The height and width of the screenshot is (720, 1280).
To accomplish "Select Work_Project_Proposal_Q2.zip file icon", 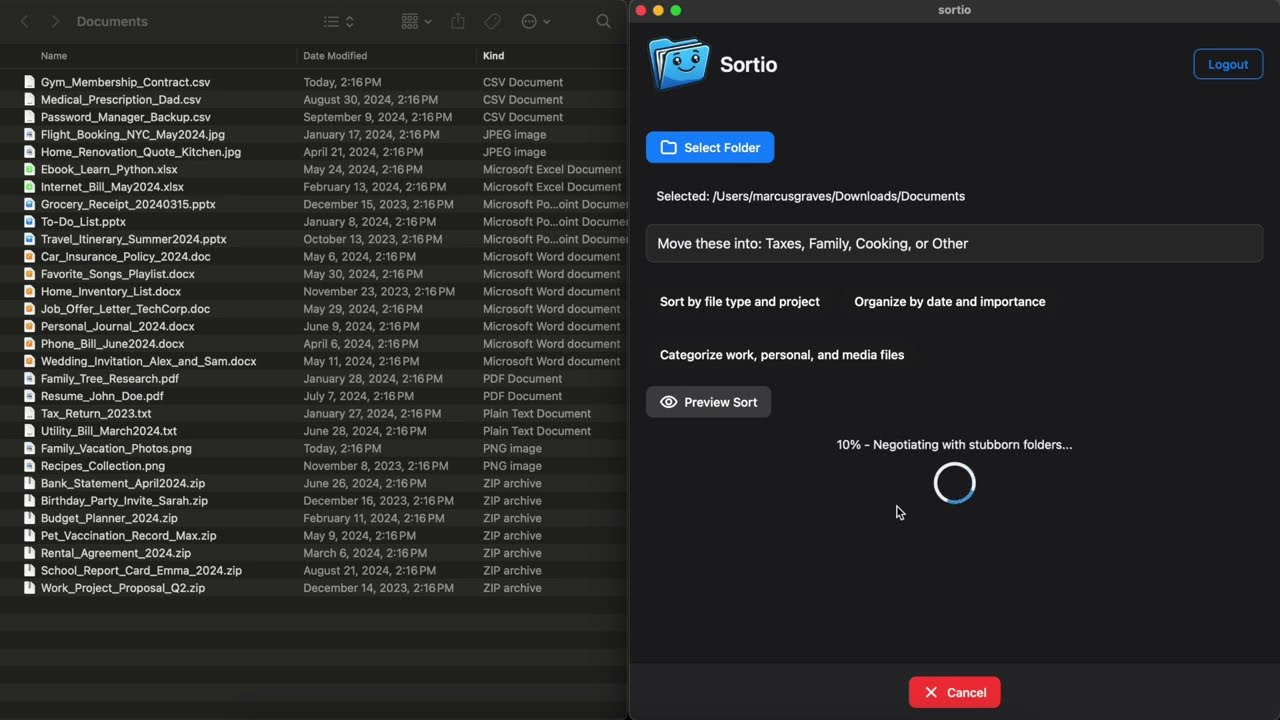I will pos(30,588).
